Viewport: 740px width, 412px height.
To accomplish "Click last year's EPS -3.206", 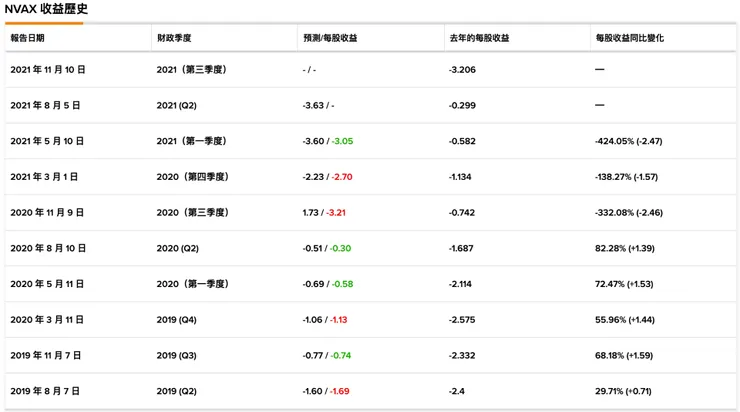I will click(x=462, y=70).
